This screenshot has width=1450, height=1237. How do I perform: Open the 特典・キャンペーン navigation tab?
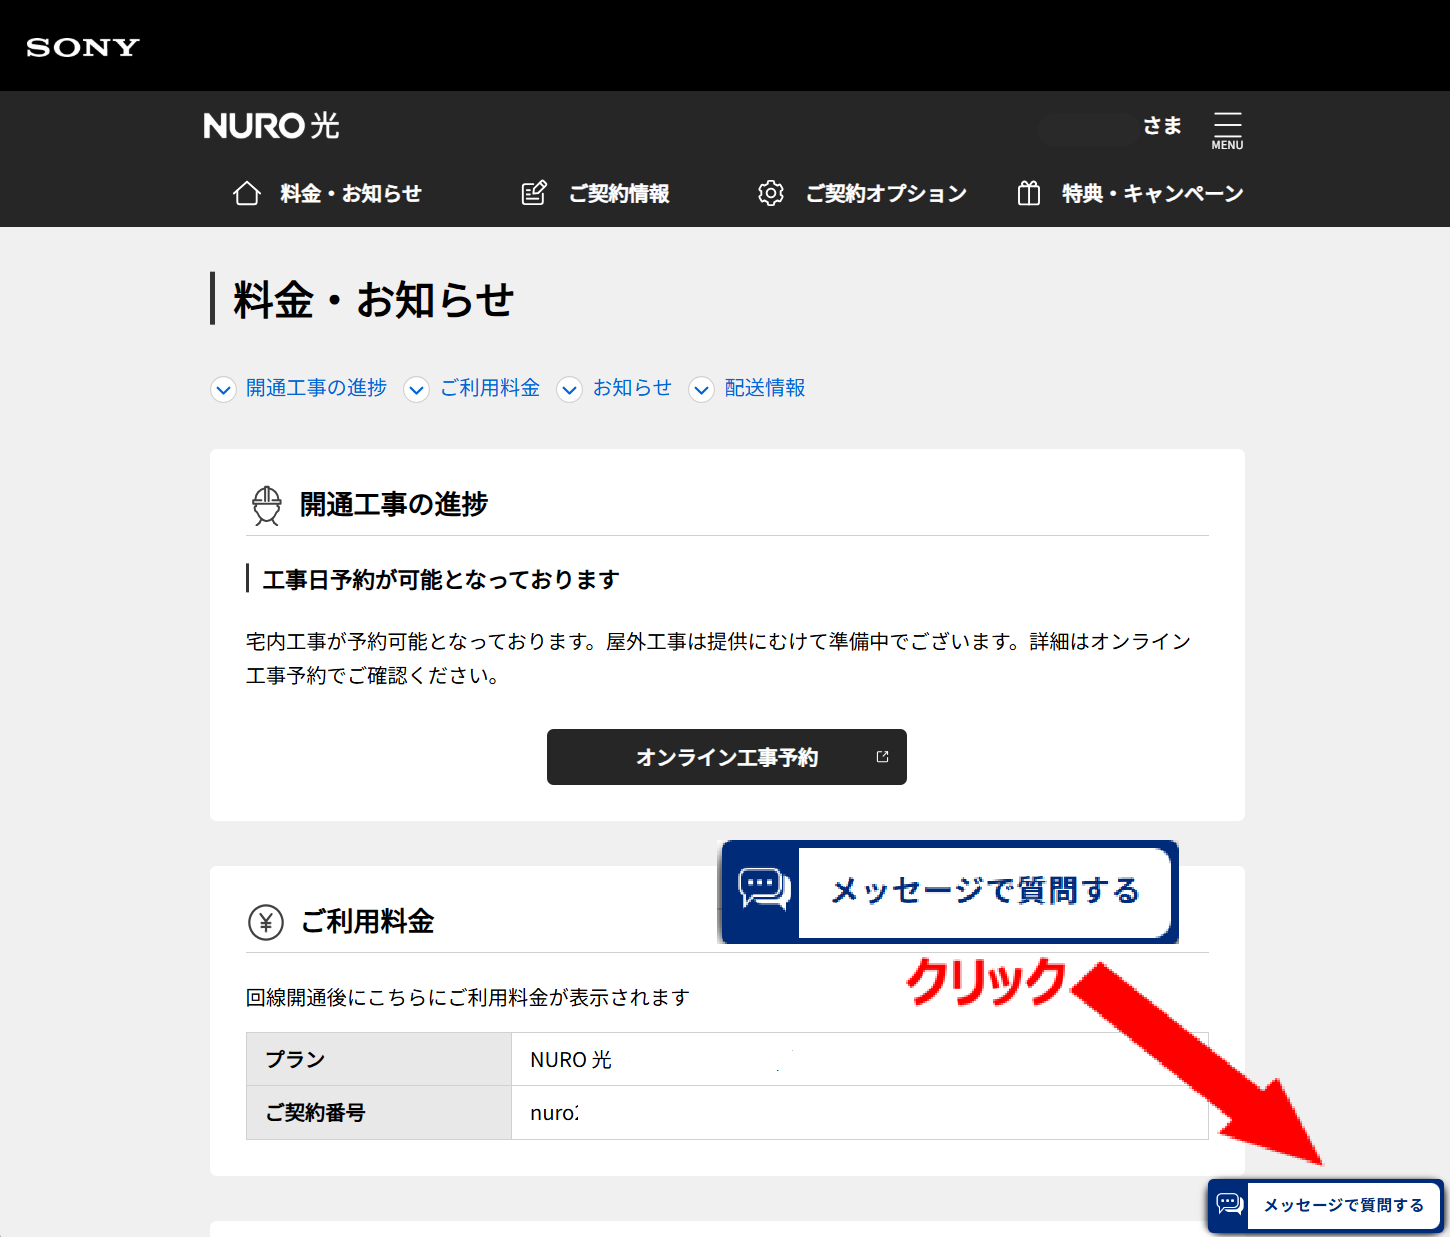point(1152,193)
